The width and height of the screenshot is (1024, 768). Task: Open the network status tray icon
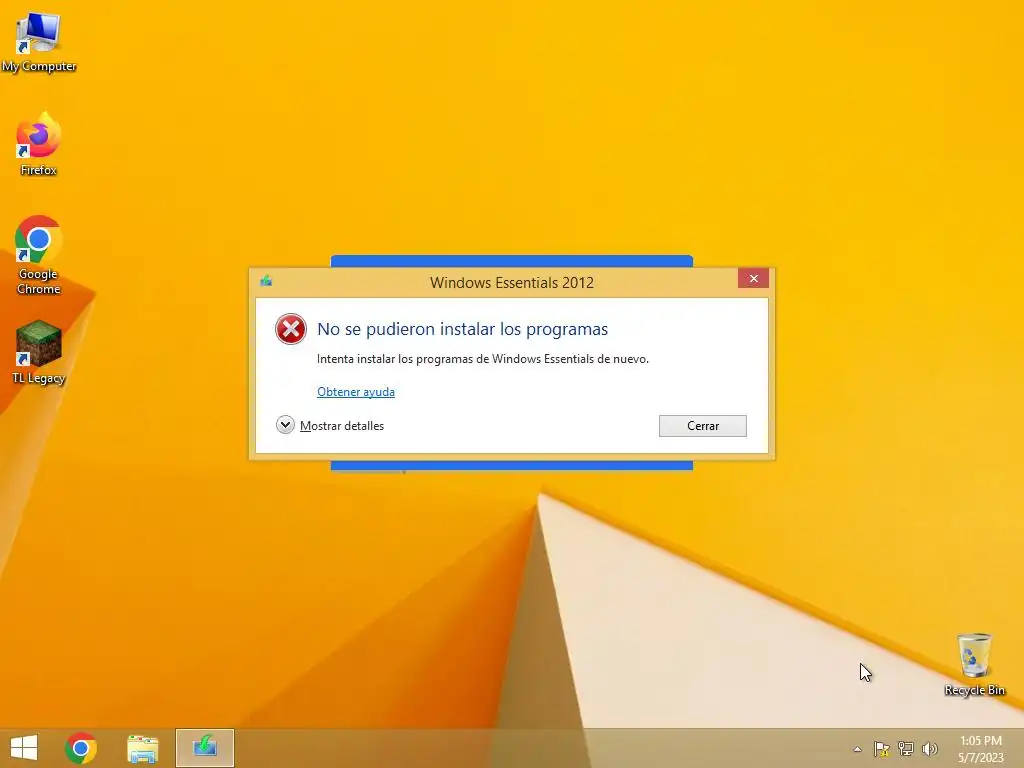coord(906,748)
